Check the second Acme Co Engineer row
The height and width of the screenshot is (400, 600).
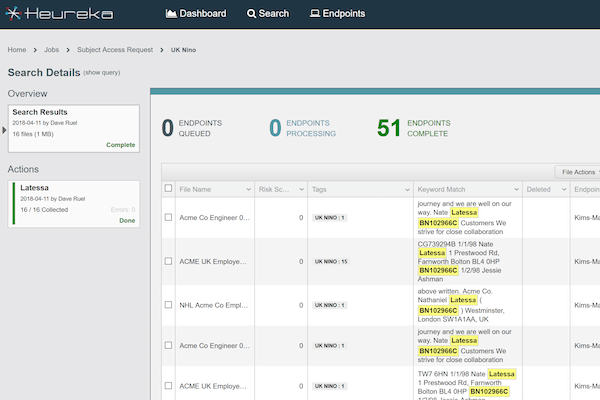coord(168,345)
